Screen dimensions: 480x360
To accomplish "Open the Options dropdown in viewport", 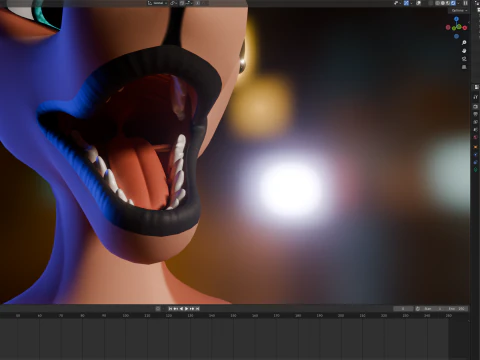I will tap(459, 10).
